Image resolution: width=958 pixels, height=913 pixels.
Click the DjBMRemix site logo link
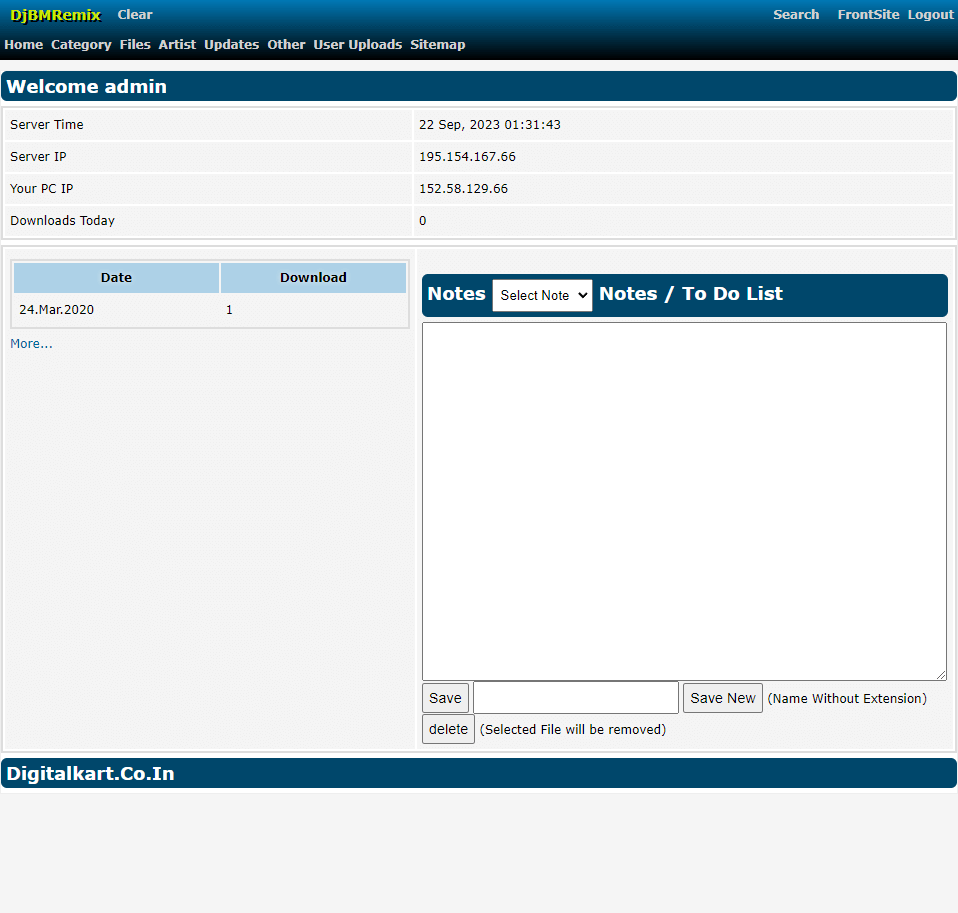(x=55, y=15)
